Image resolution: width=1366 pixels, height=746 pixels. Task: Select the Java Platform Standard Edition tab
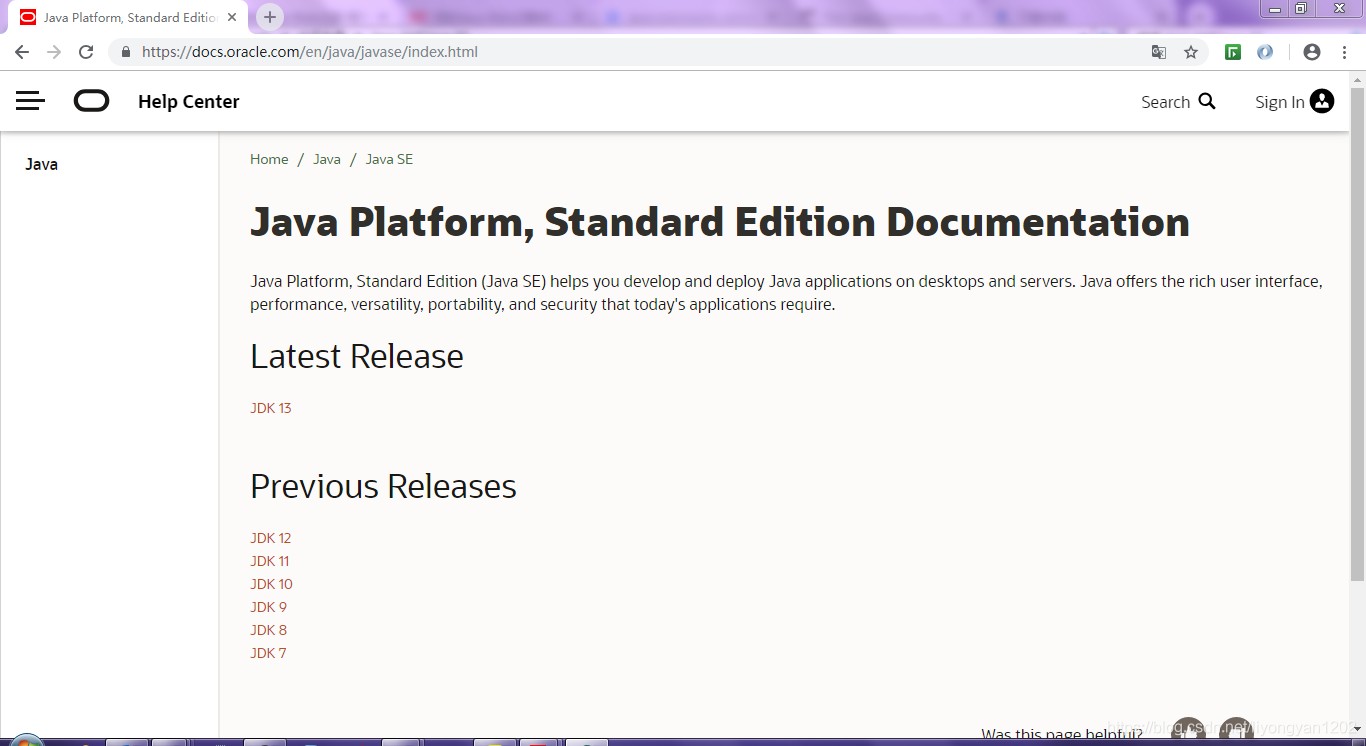(130, 18)
